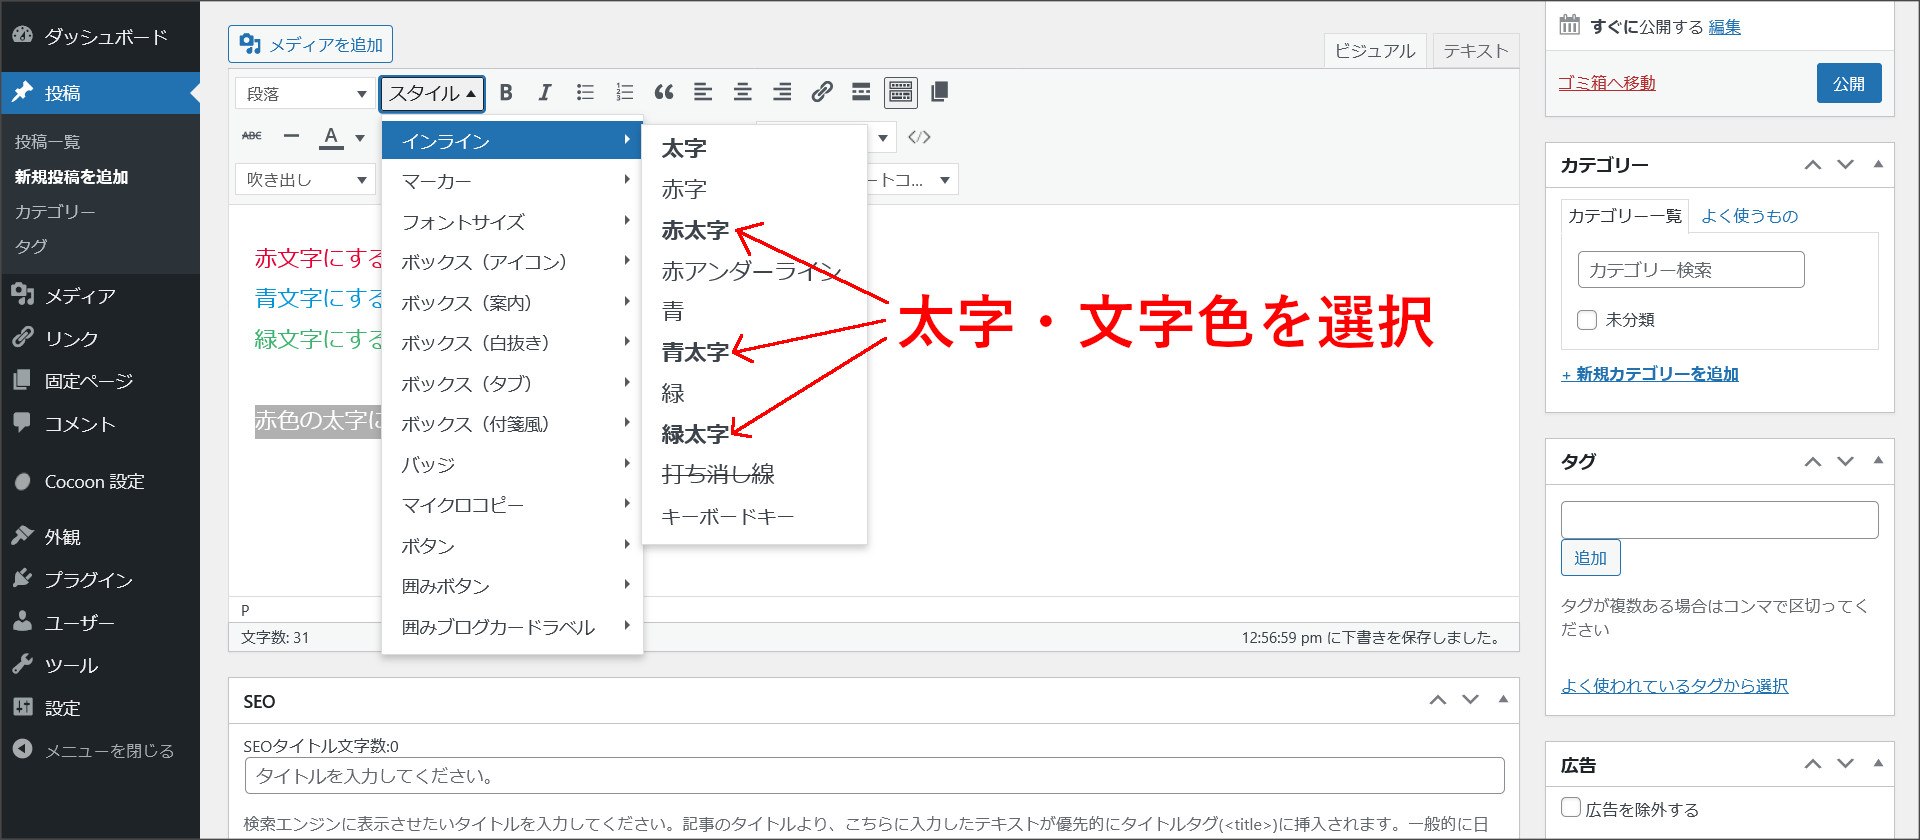This screenshot has width=1920, height=840.
Task: Open the よく使うもの category tab
Action: click(1750, 216)
